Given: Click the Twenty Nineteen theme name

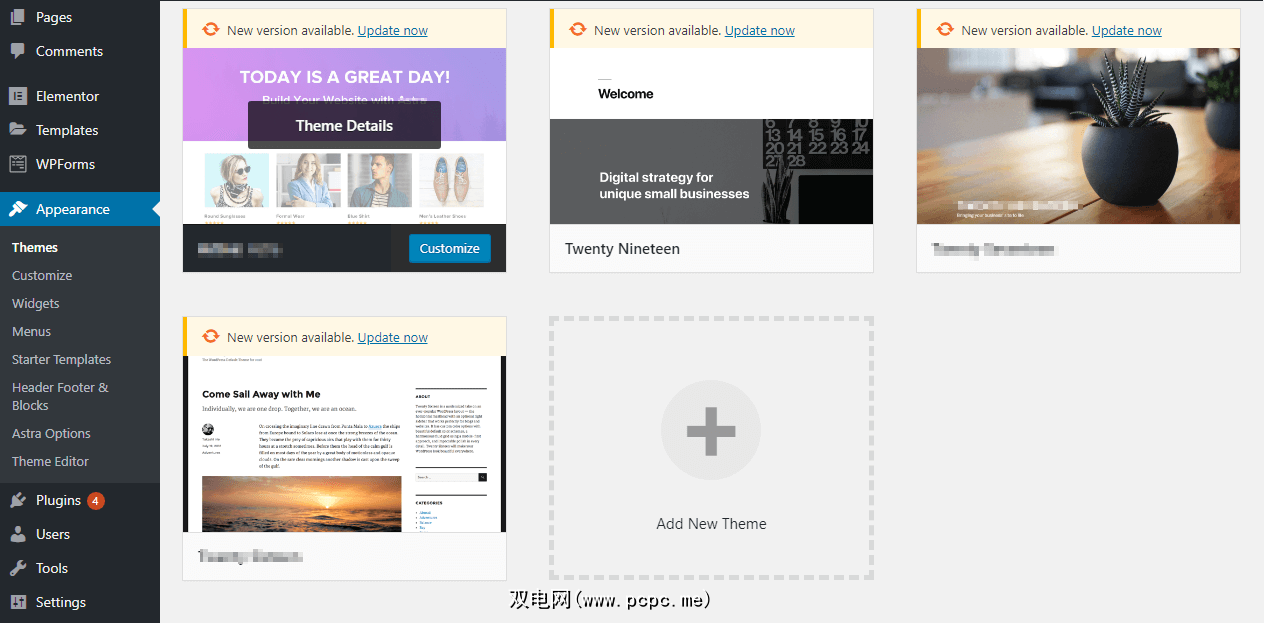Looking at the screenshot, I should pyautogui.click(x=622, y=248).
